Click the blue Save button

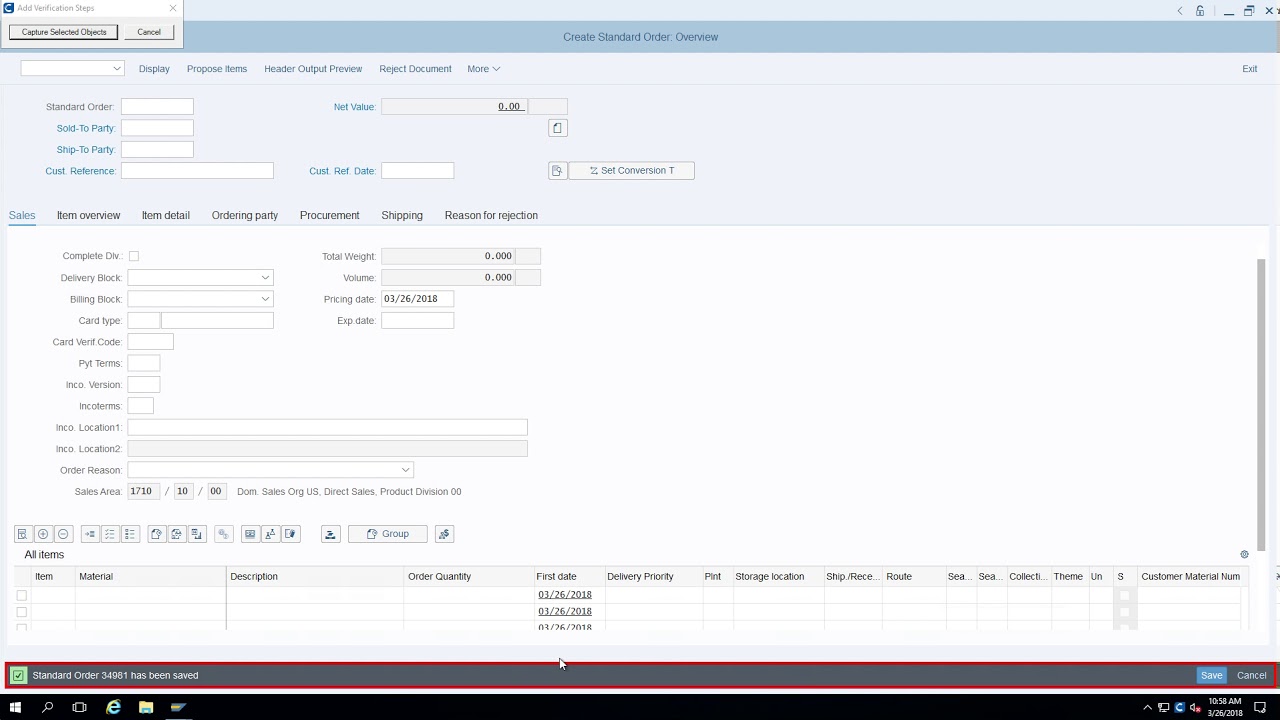1211,675
